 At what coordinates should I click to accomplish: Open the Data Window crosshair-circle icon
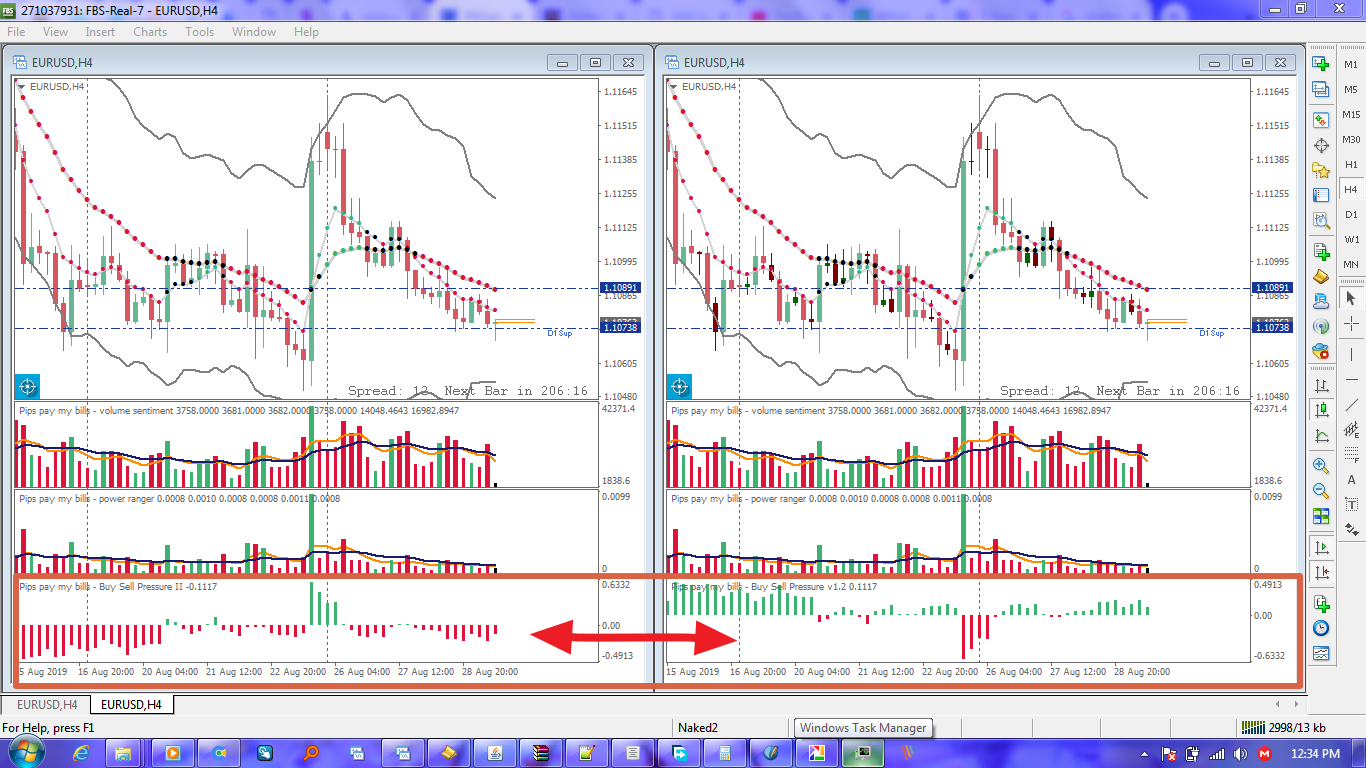[1321, 145]
